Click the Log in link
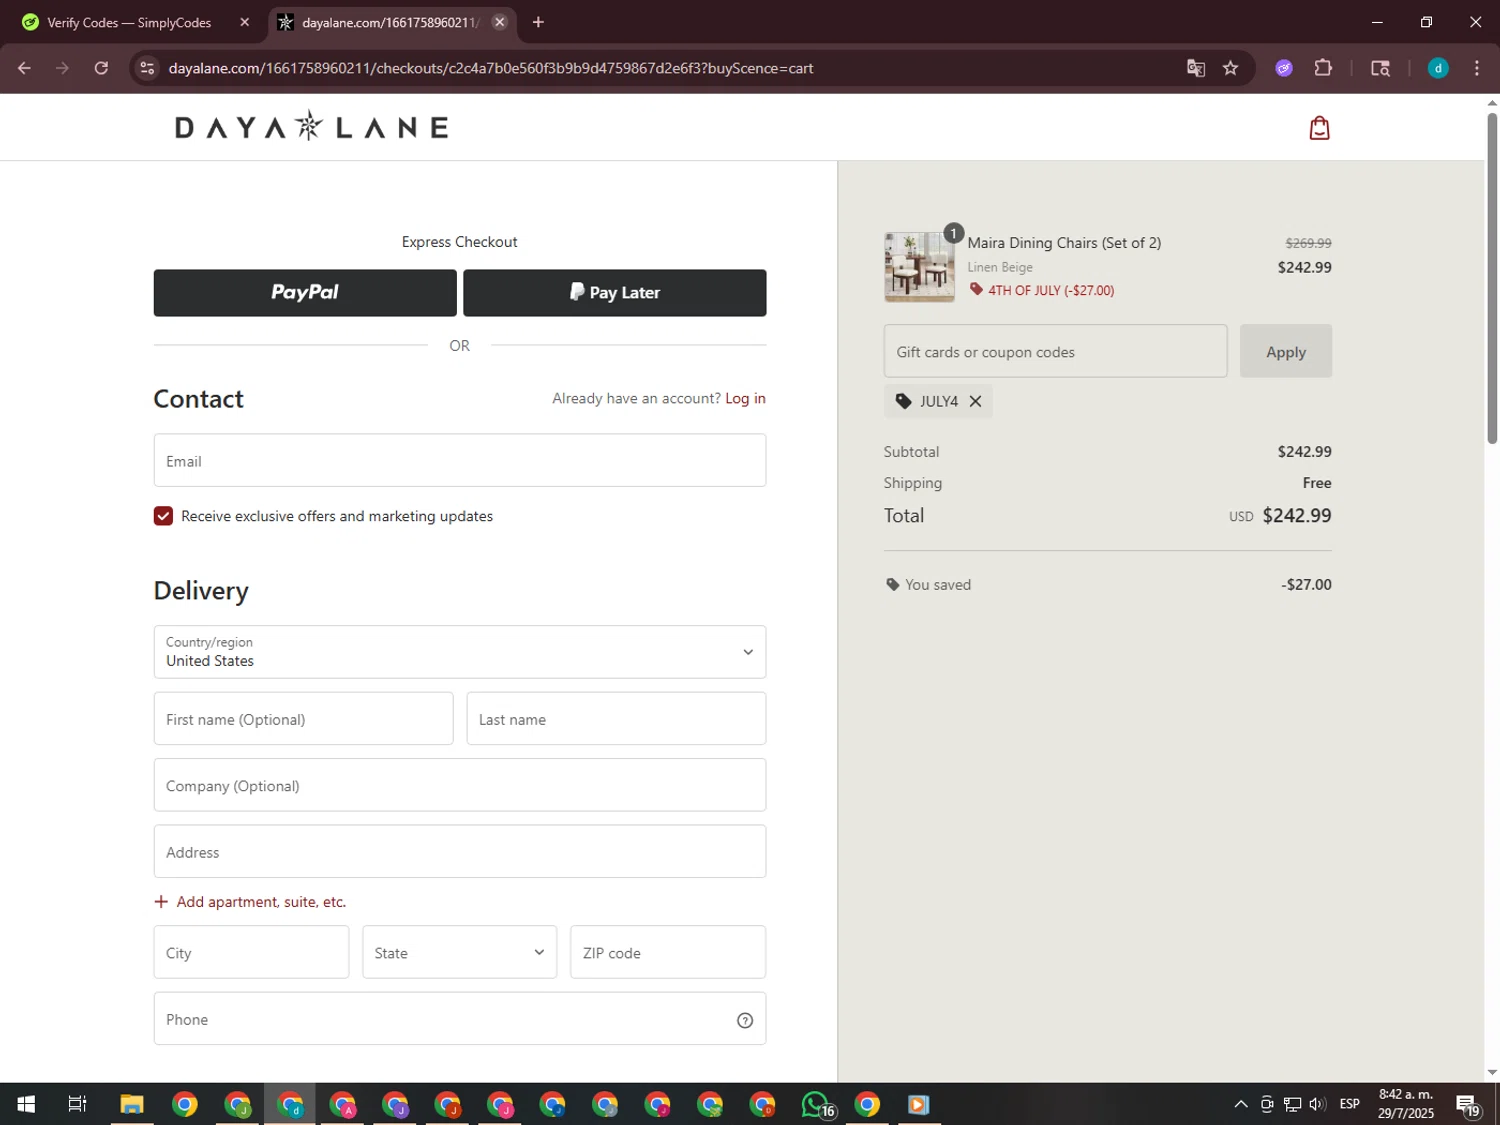 tap(745, 398)
